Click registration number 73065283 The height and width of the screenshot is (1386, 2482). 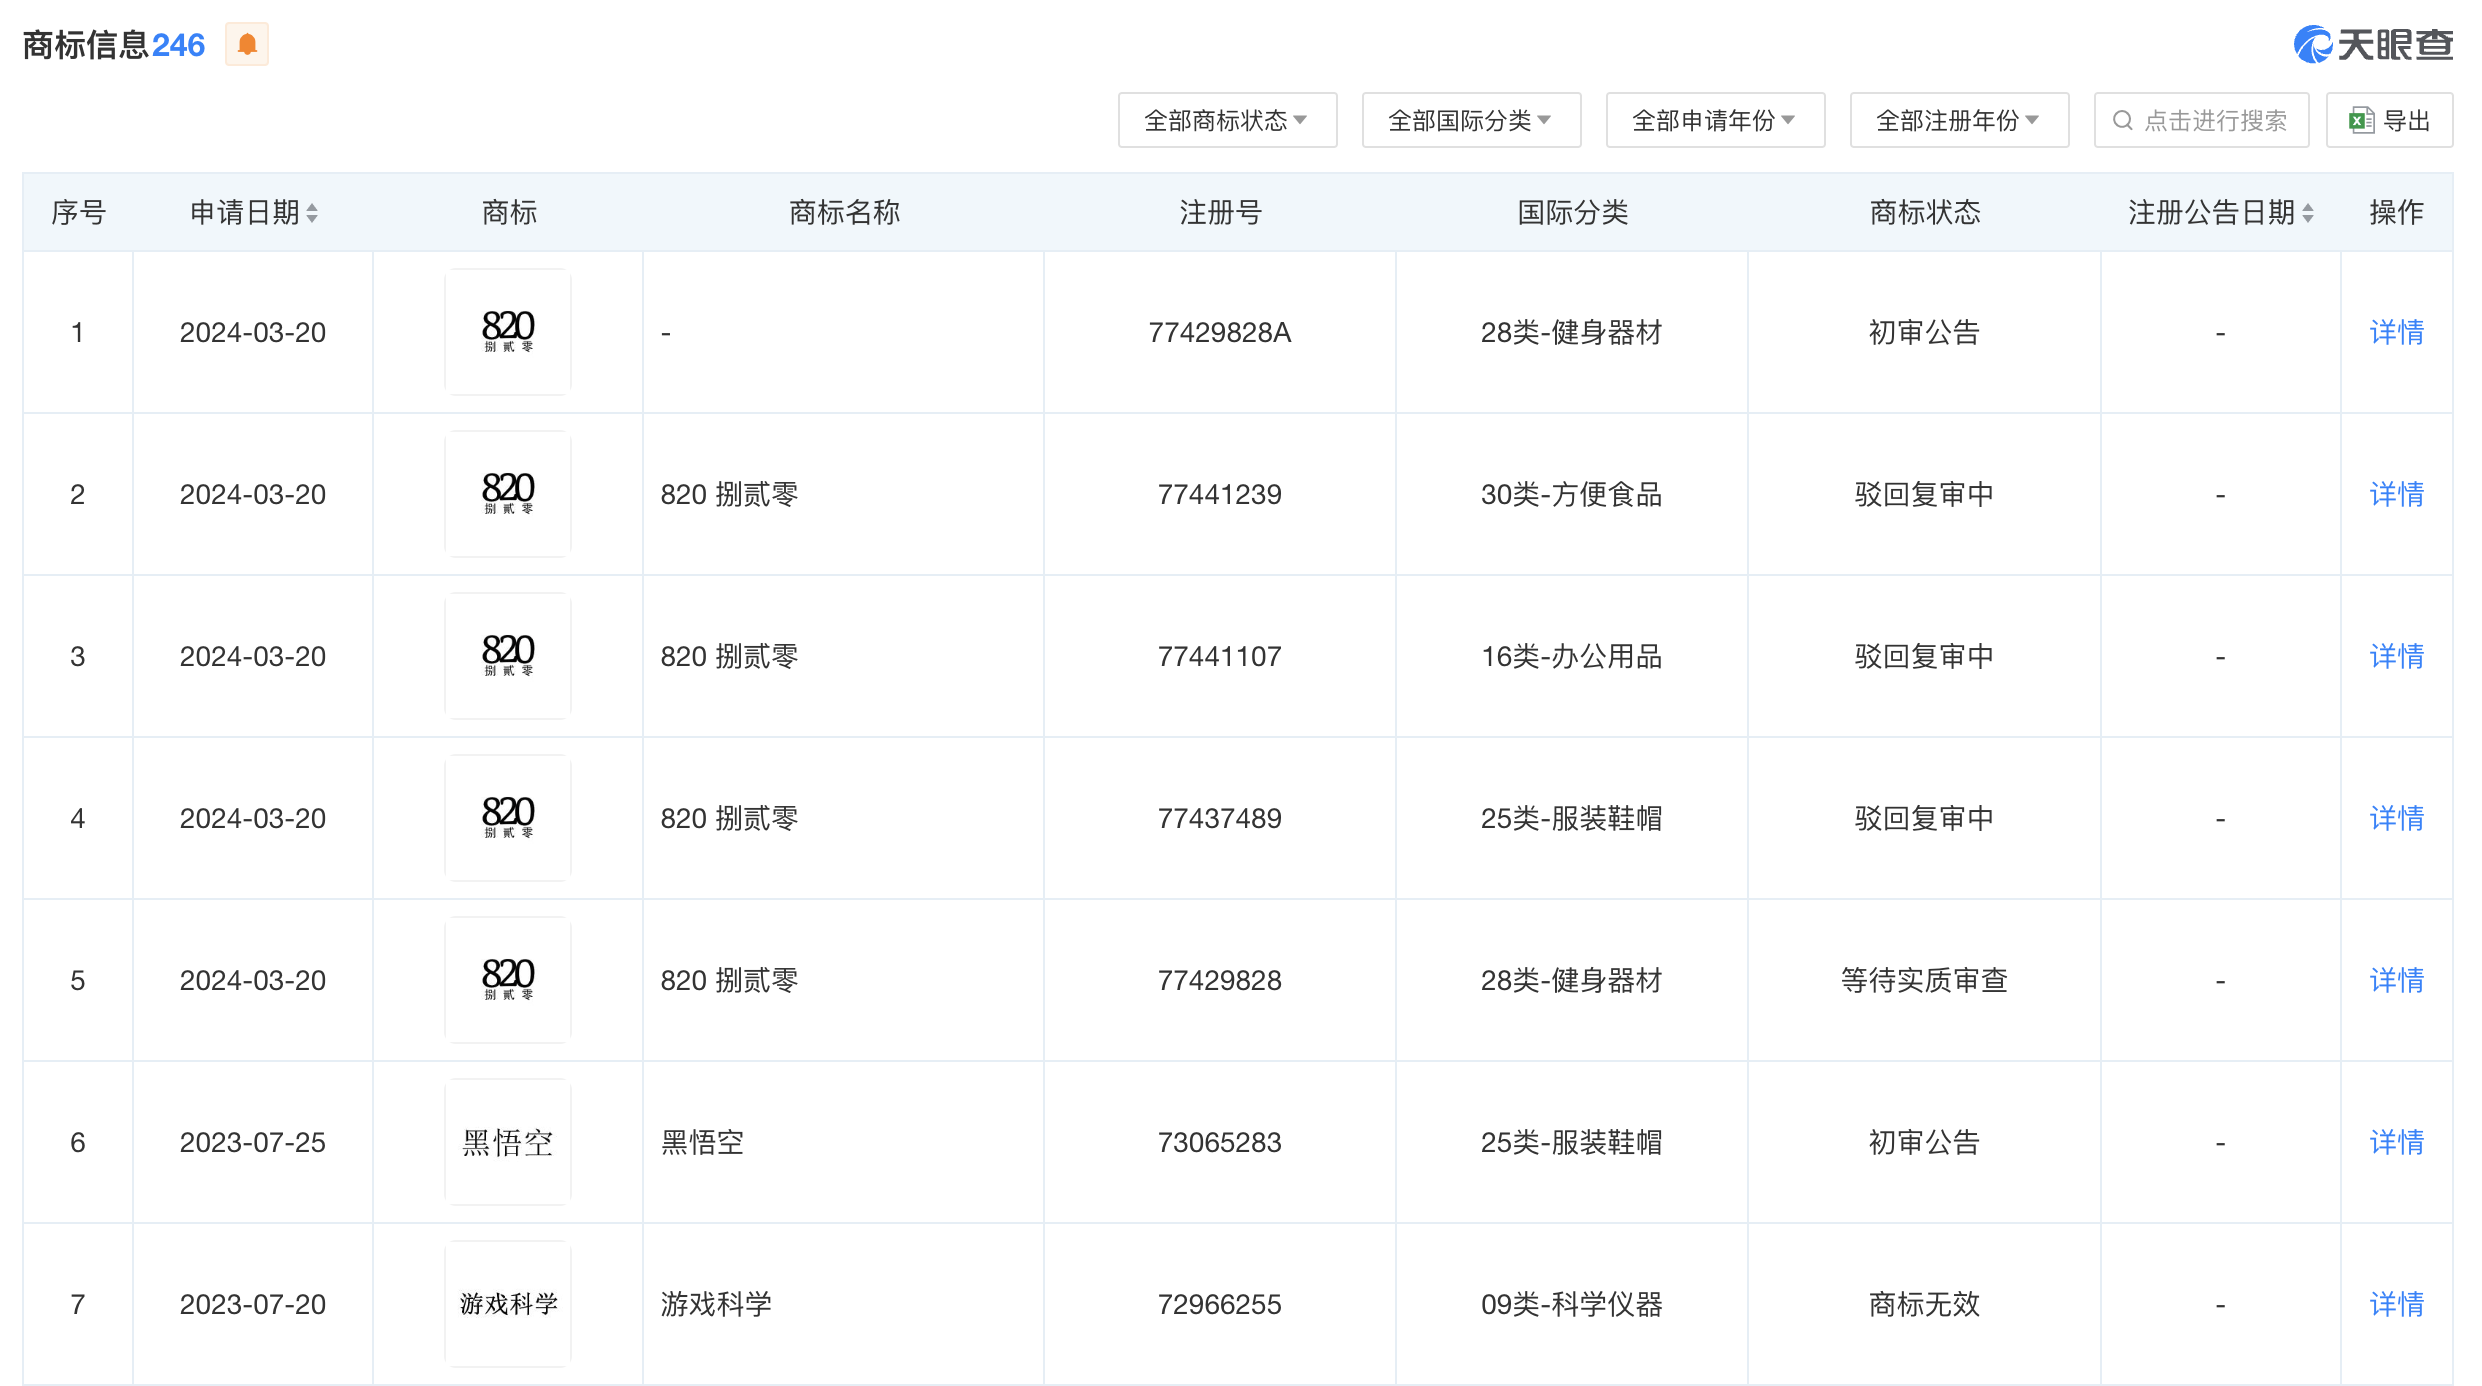[1220, 1143]
